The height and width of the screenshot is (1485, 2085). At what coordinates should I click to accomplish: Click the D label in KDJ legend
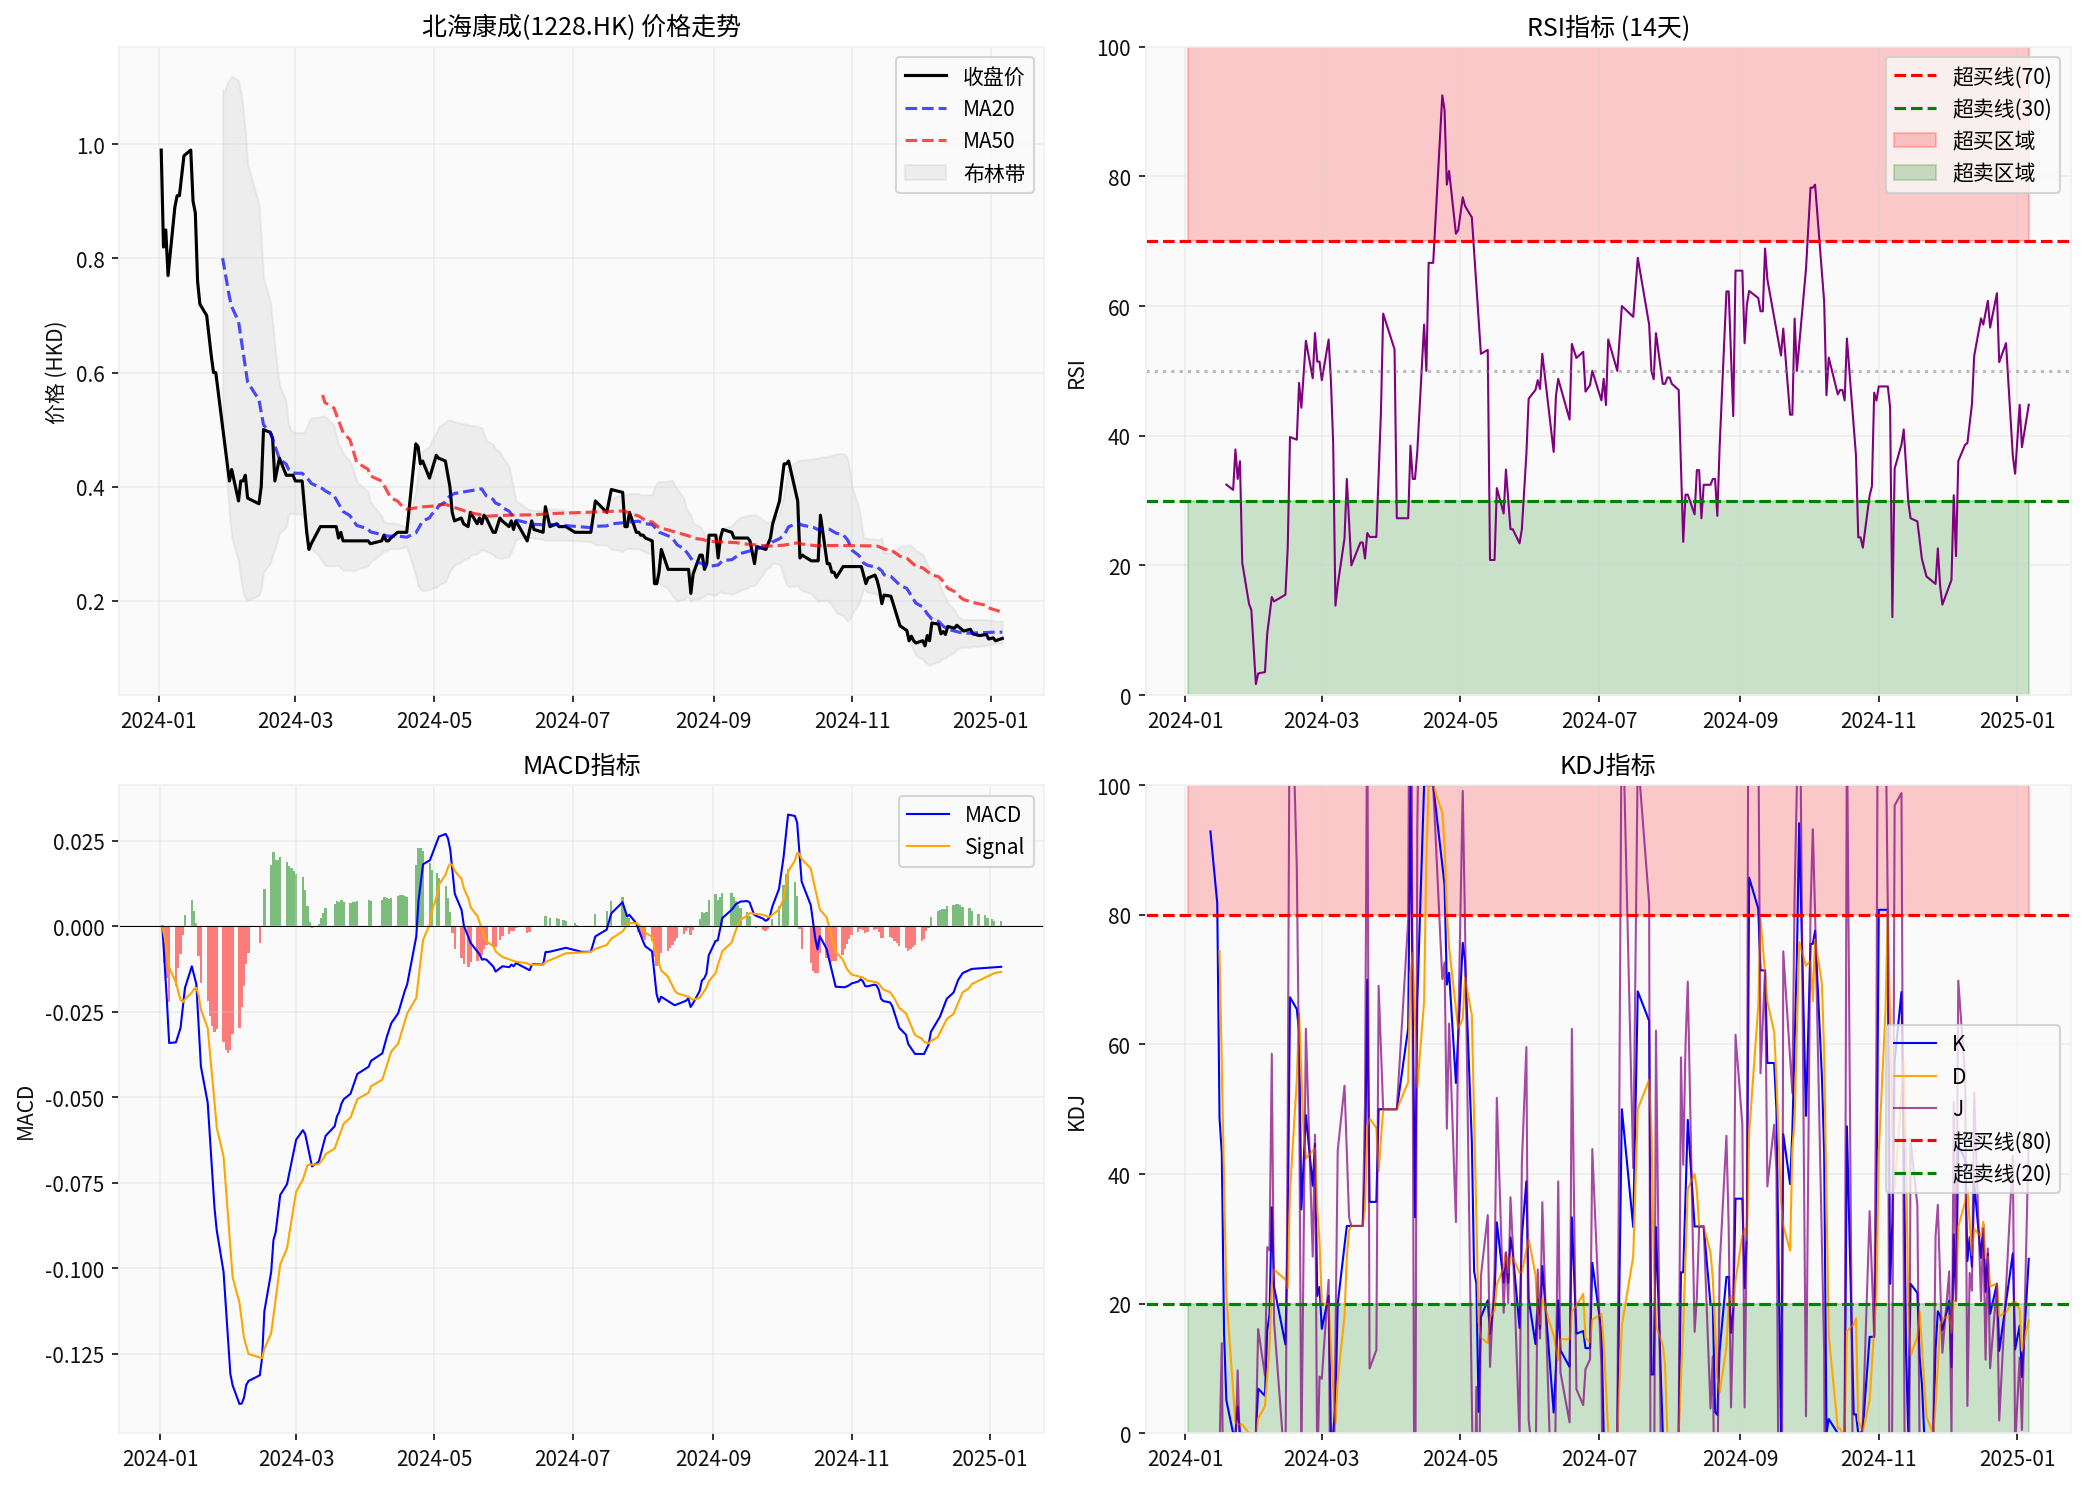[1960, 1077]
